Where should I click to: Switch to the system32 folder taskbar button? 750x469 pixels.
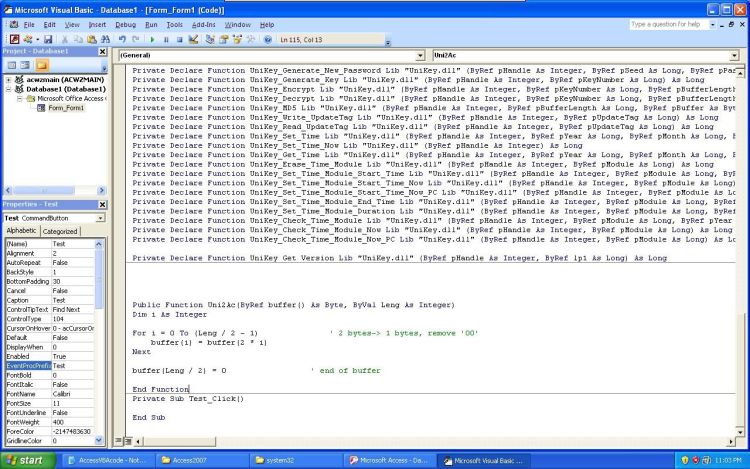coord(296,460)
